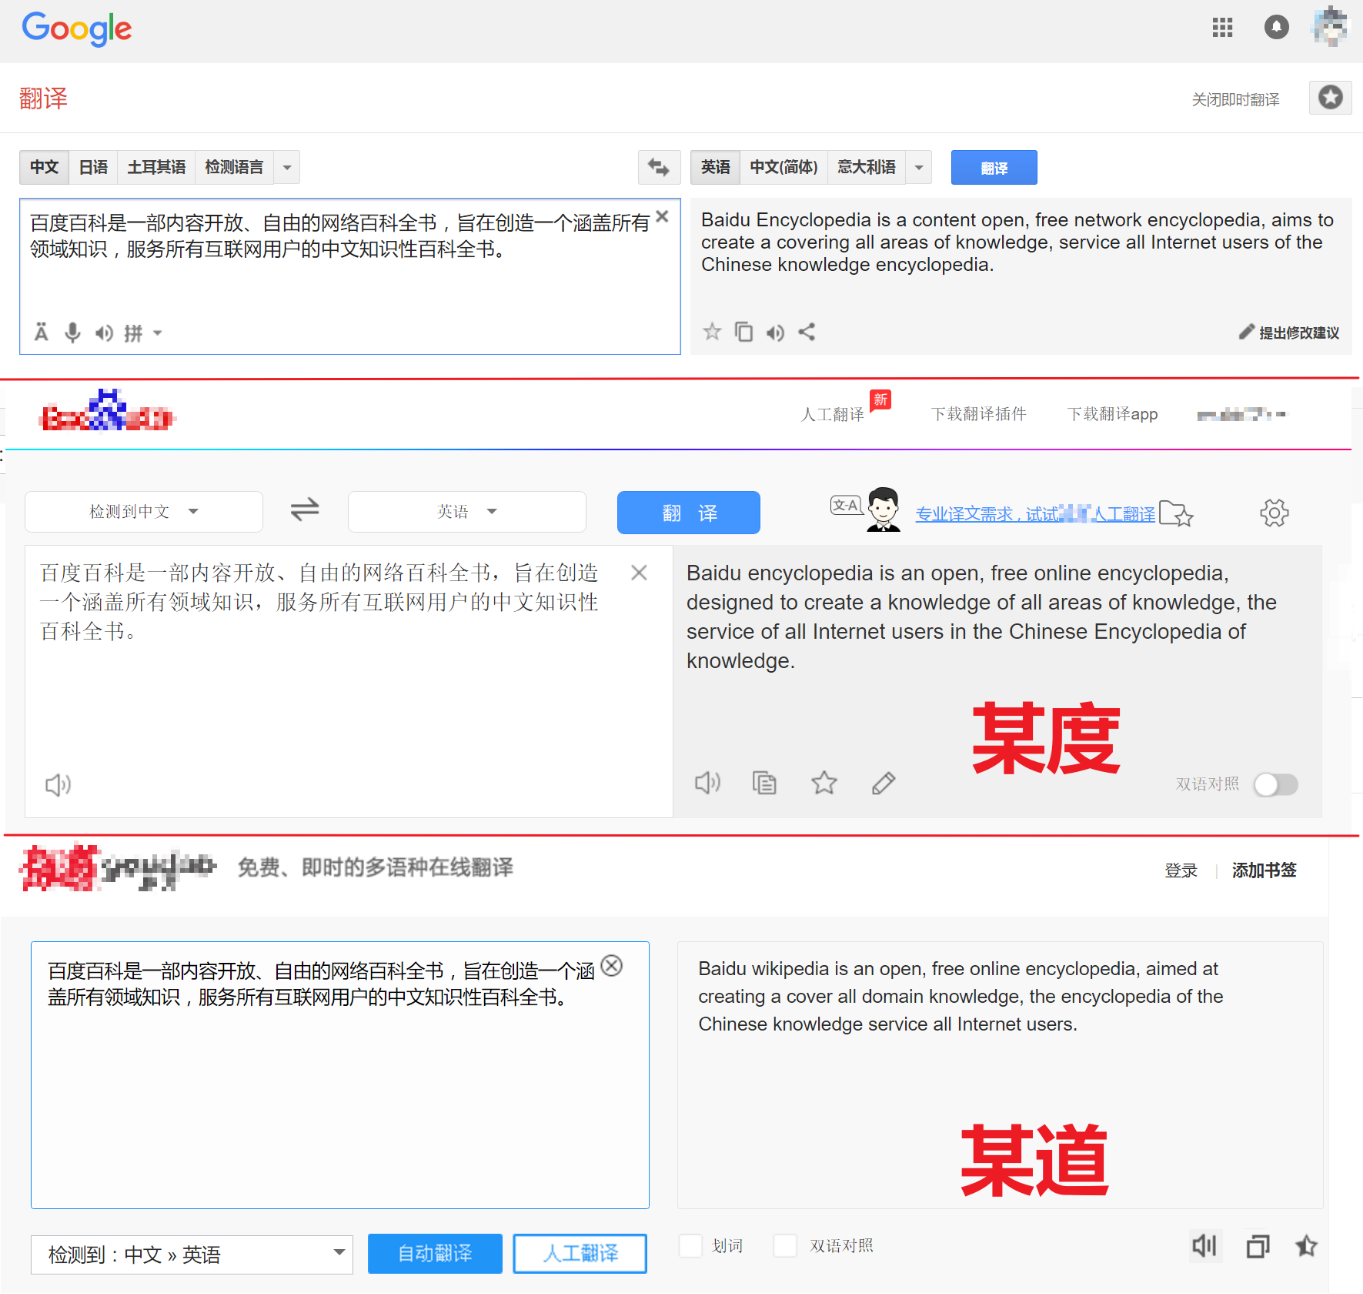
Task: Select 中文 source language tab
Action: pyautogui.click(x=44, y=167)
